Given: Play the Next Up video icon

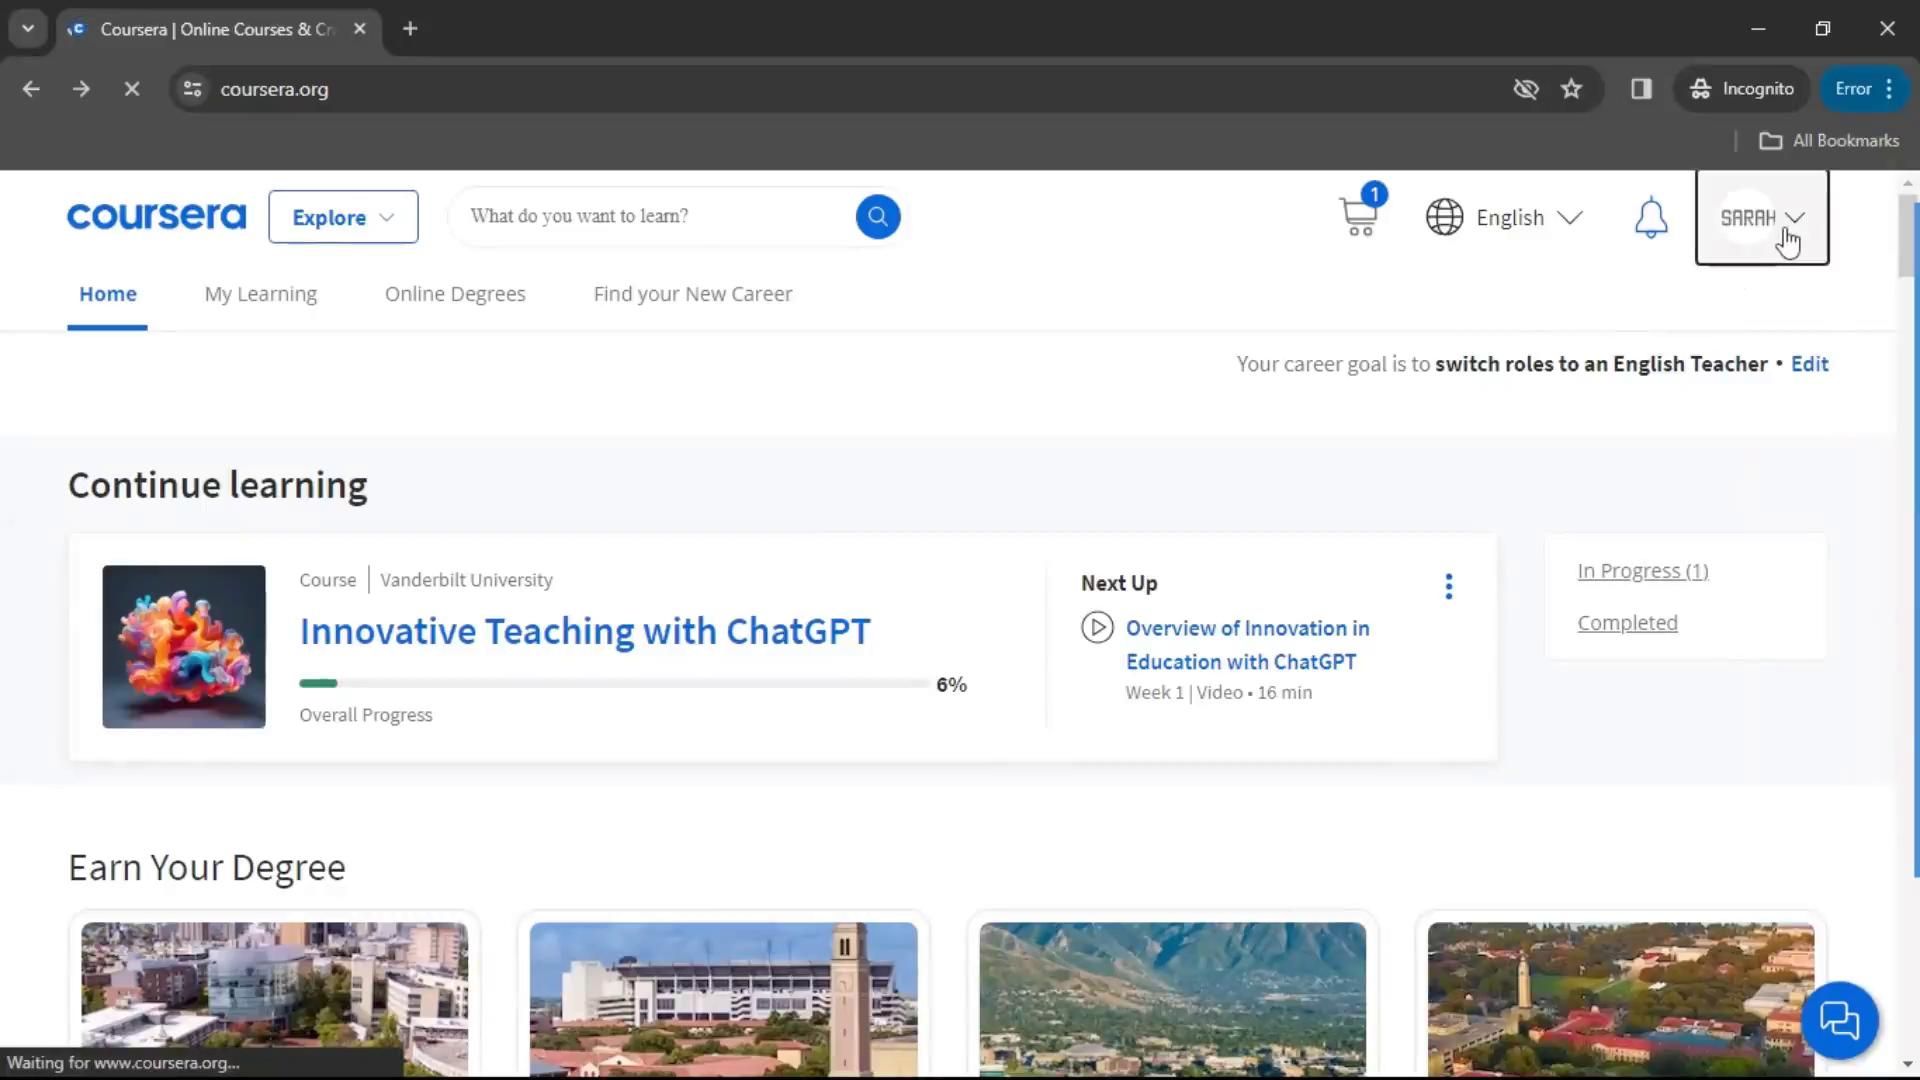Looking at the screenshot, I should click(1097, 628).
